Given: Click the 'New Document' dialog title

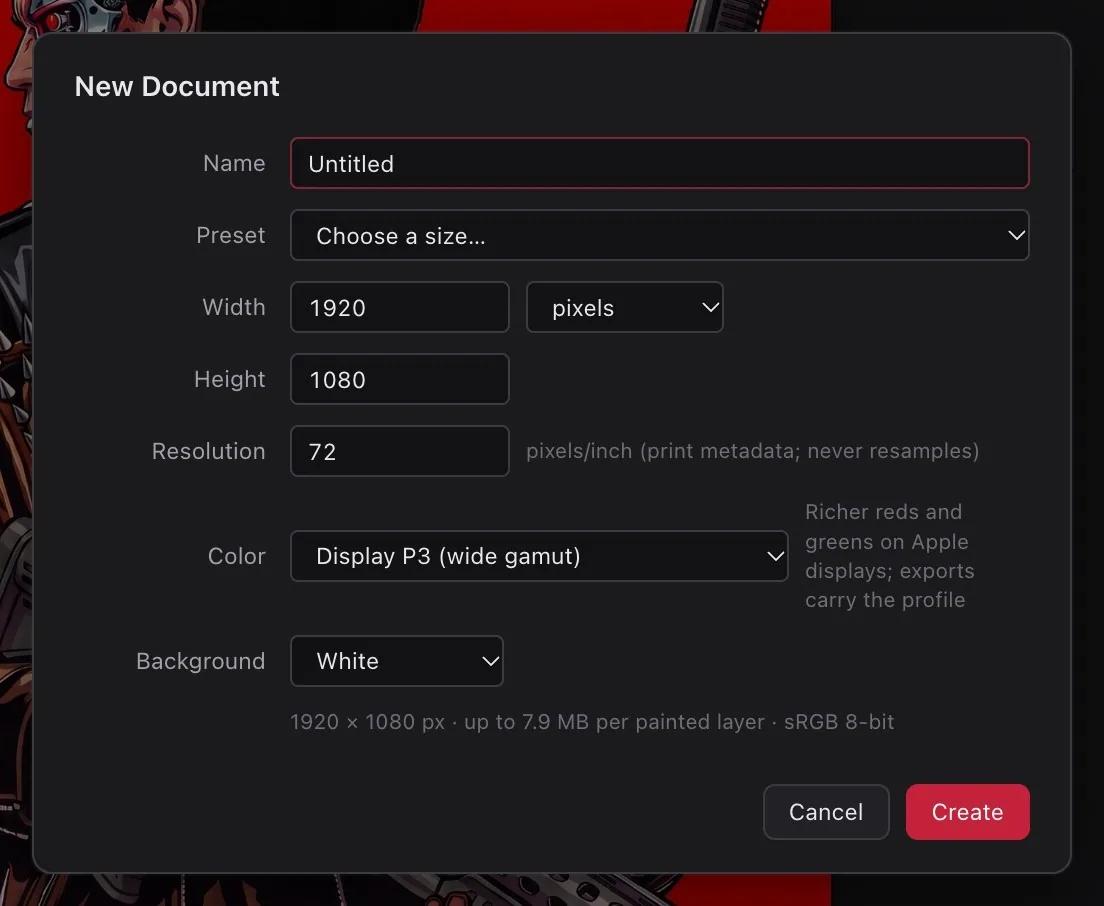Looking at the screenshot, I should click(x=177, y=87).
